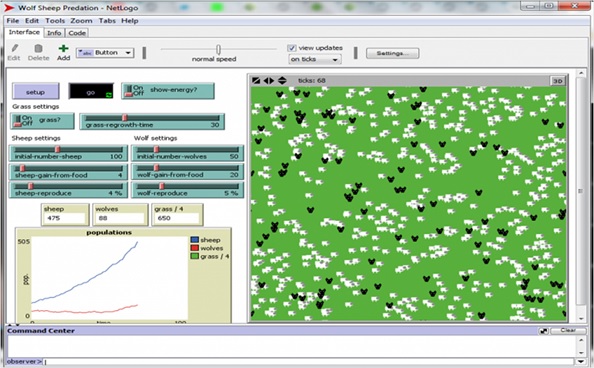Viewport: 594px width, 368px height.
Task: Switch to the Info tab
Action: pyautogui.click(x=54, y=33)
